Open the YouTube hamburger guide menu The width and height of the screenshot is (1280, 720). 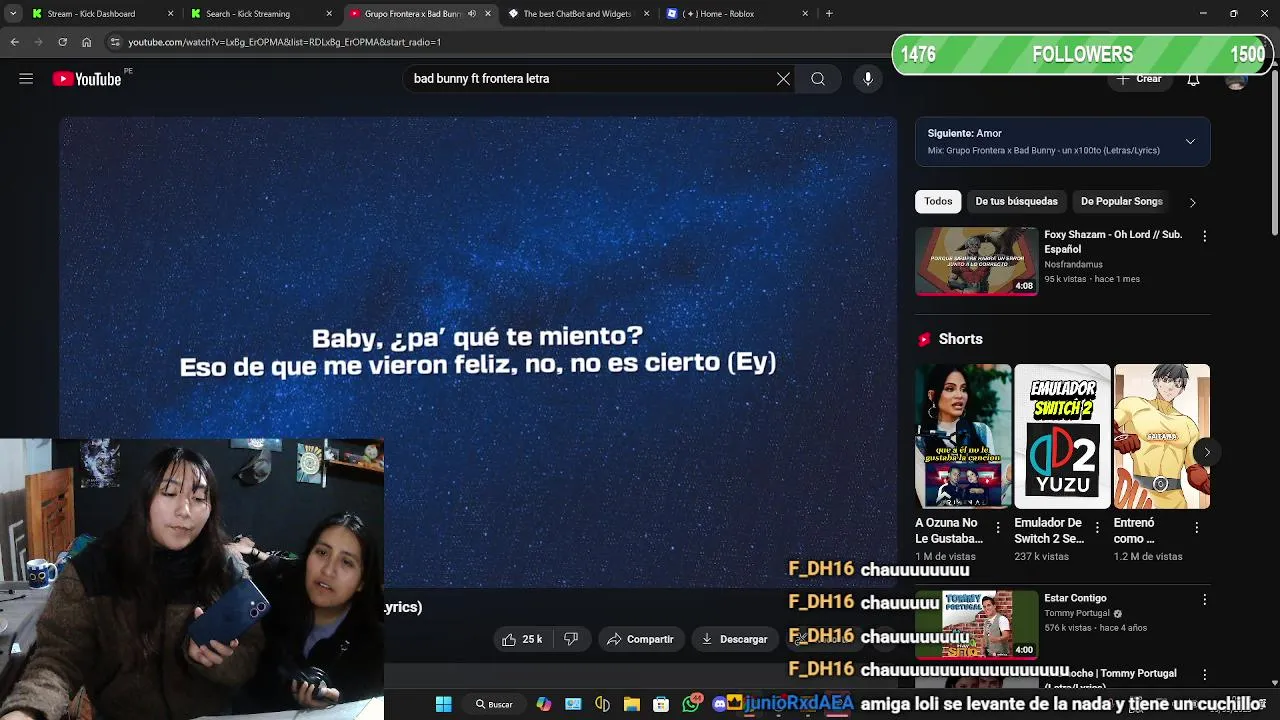(26, 79)
